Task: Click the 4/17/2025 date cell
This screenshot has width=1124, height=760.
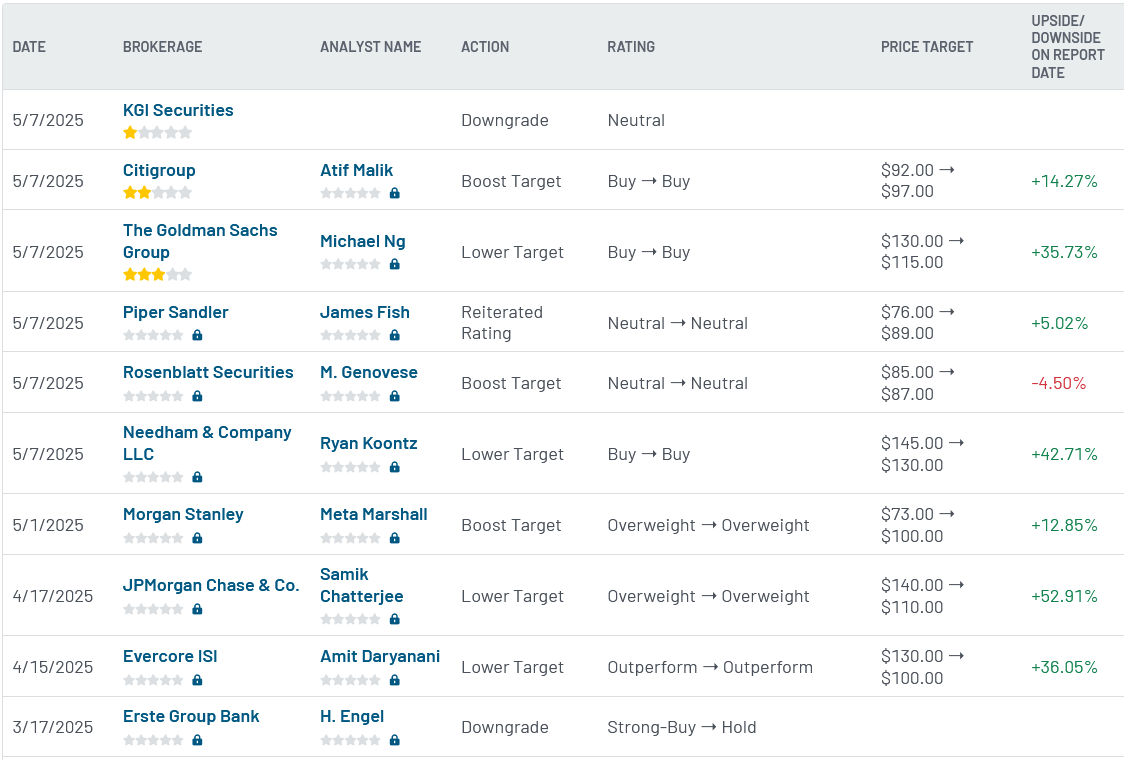Action: pos(53,597)
